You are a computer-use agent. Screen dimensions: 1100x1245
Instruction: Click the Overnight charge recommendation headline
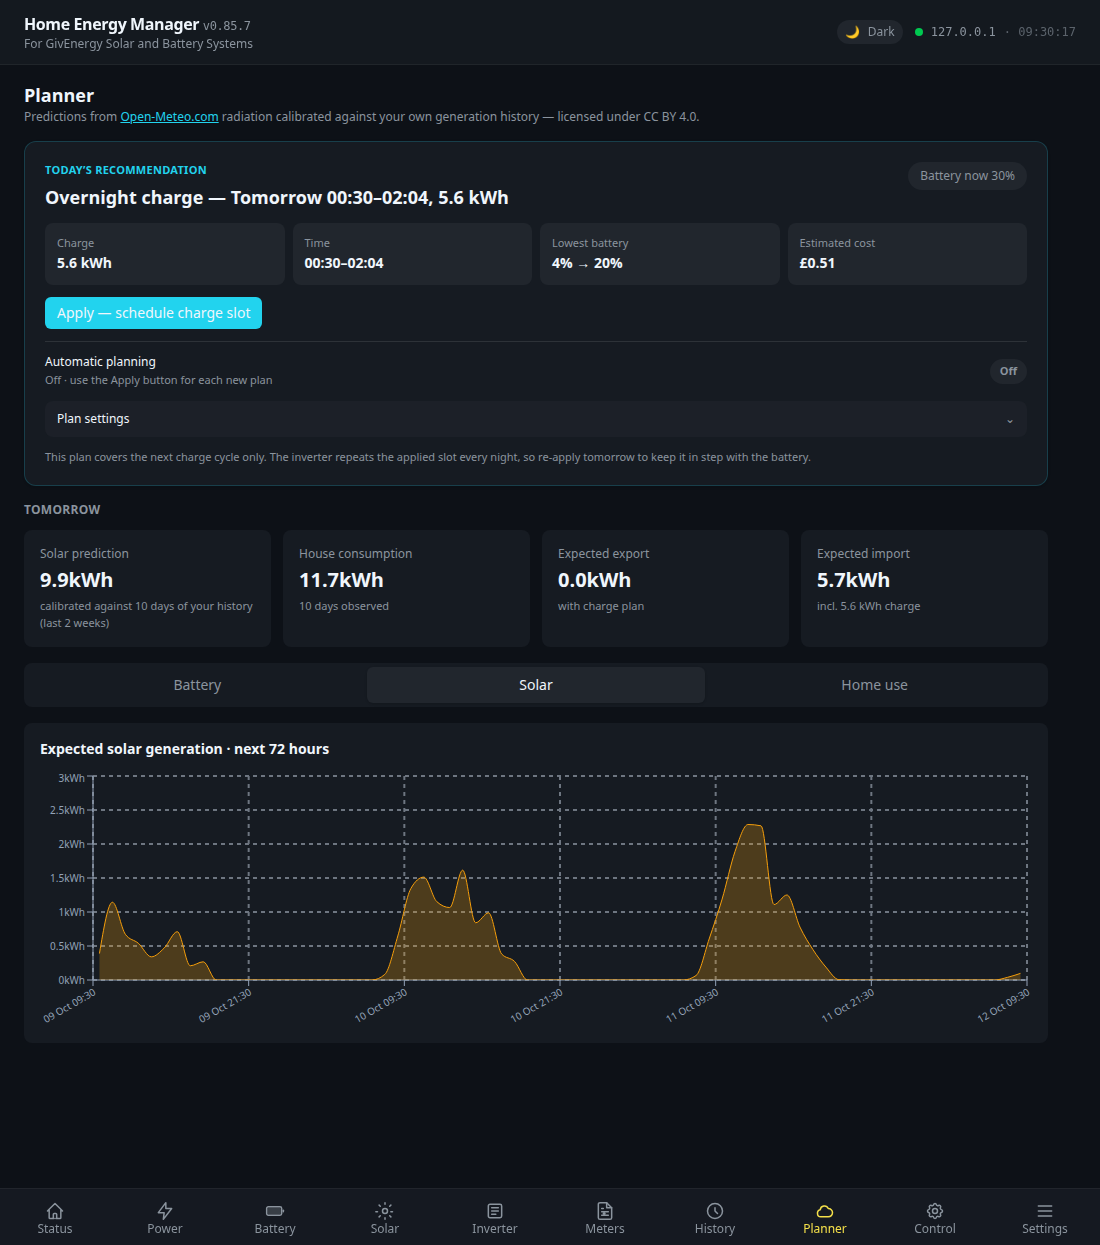tap(277, 198)
